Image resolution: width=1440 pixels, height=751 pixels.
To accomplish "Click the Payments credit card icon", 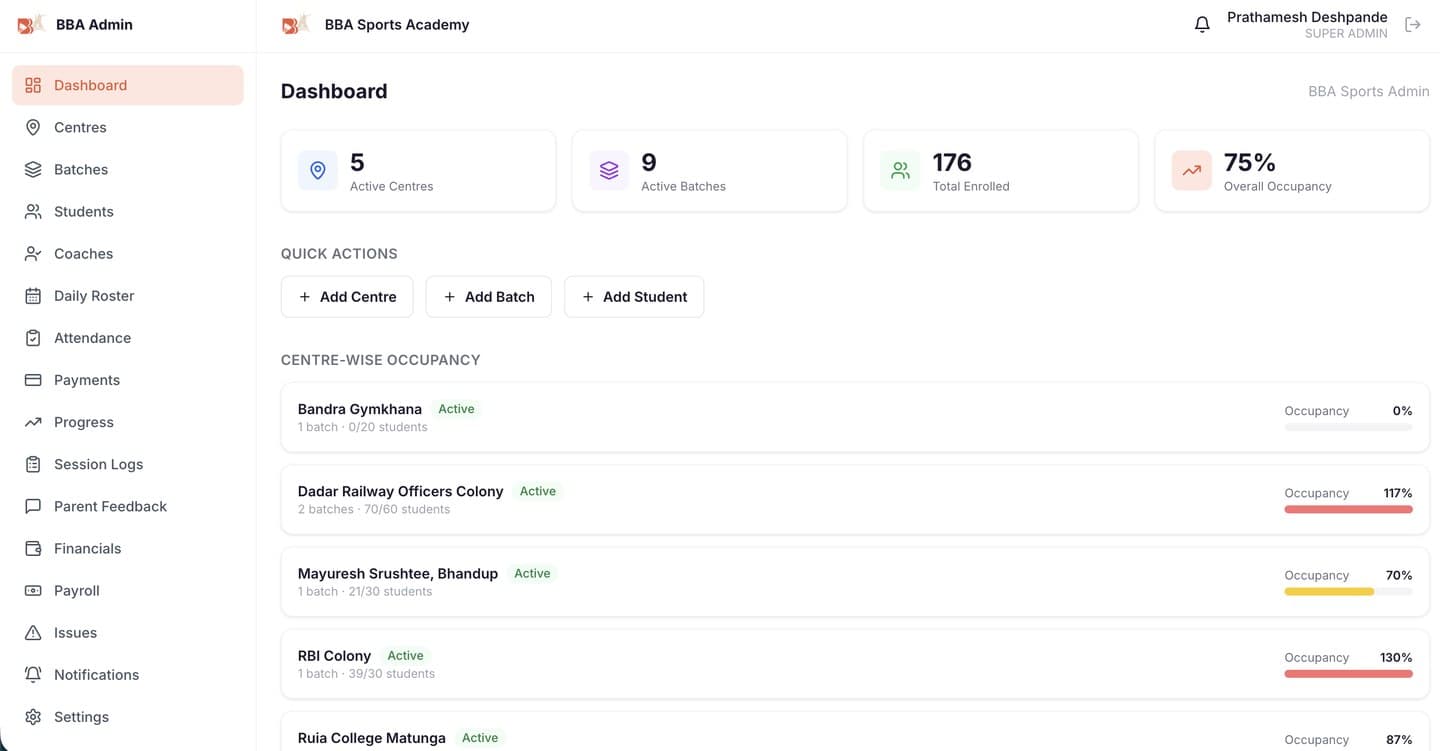I will tap(33, 379).
